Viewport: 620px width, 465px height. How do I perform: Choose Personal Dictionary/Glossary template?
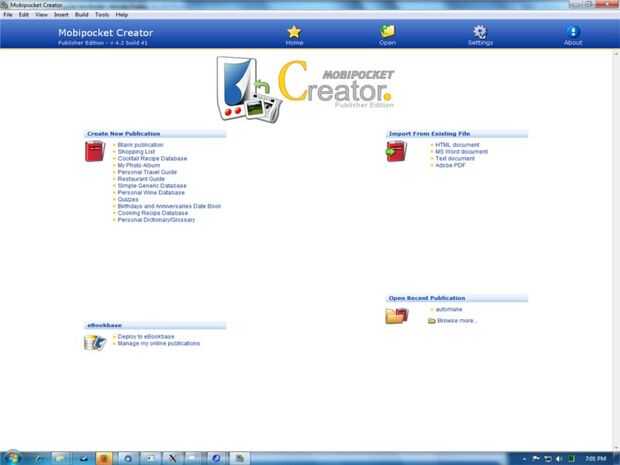(x=156, y=220)
